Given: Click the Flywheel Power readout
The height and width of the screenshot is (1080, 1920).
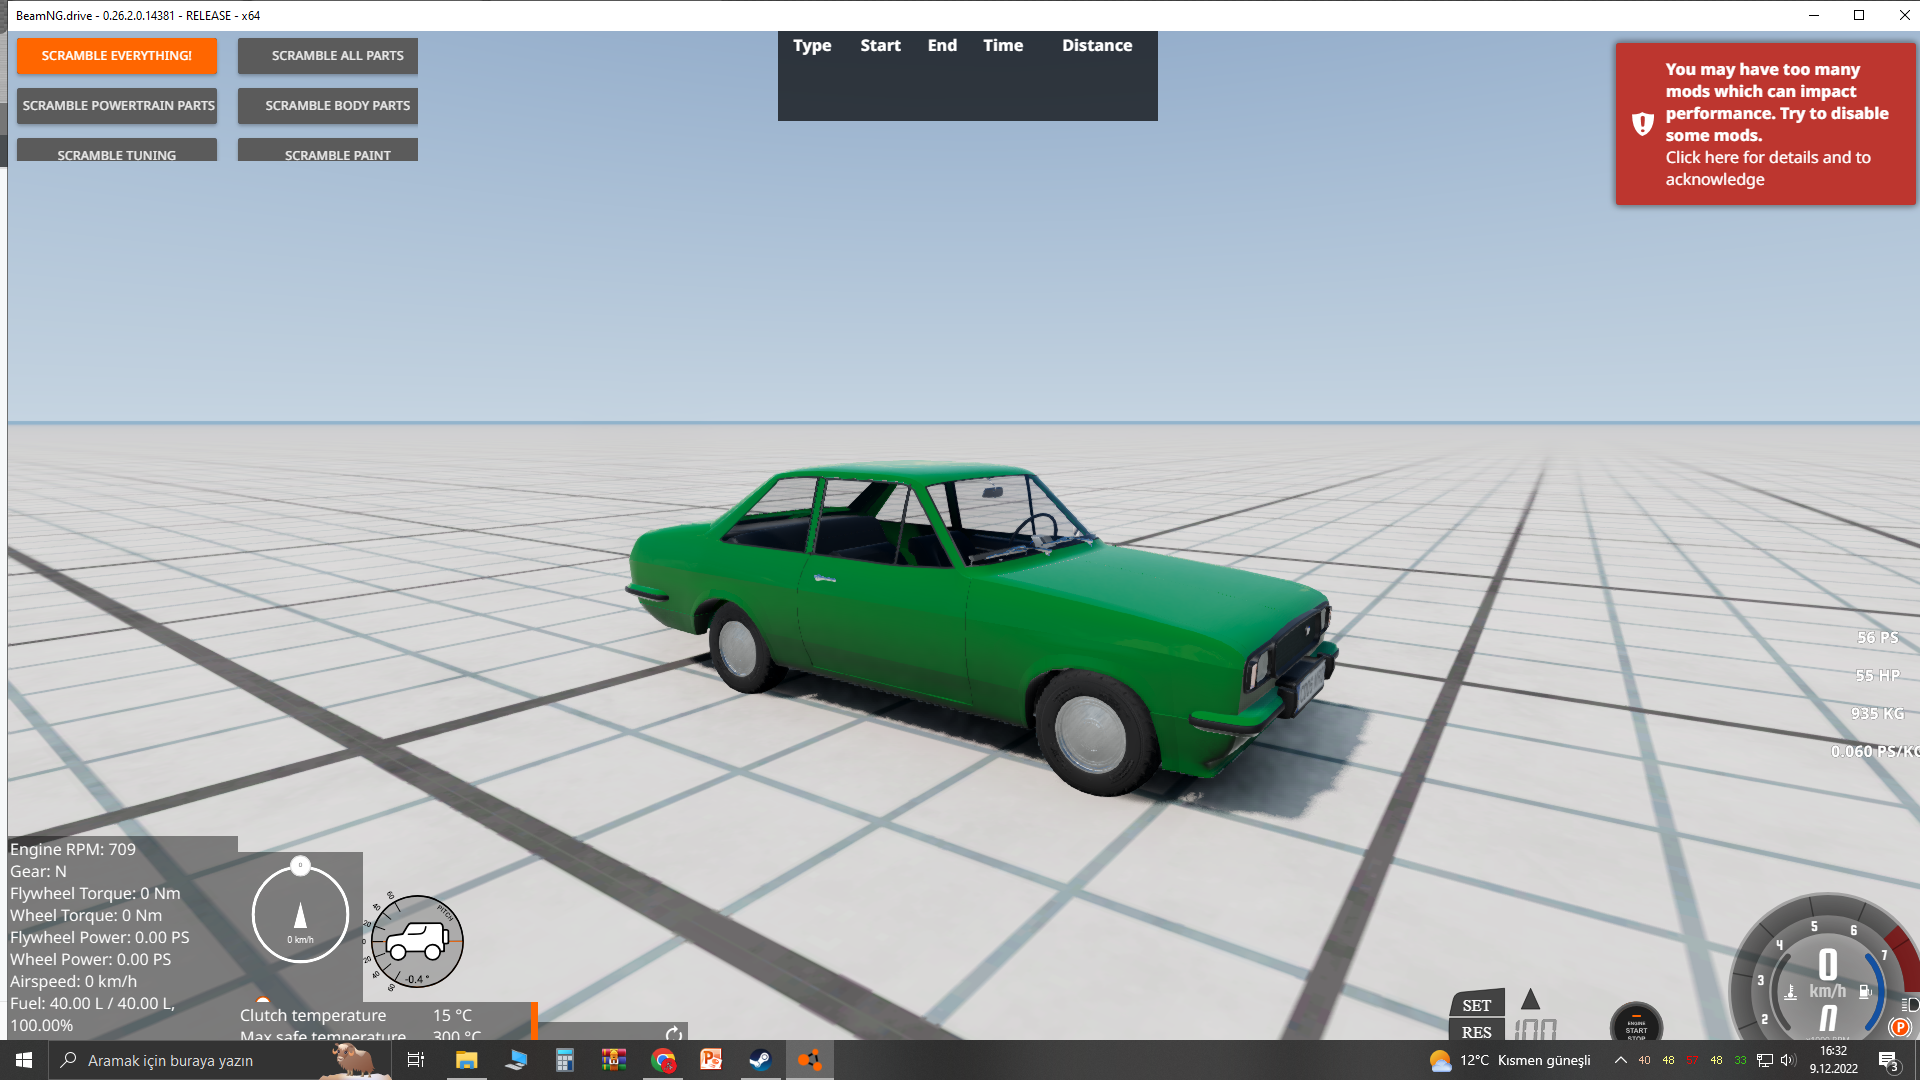Looking at the screenshot, I should [x=99, y=937].
